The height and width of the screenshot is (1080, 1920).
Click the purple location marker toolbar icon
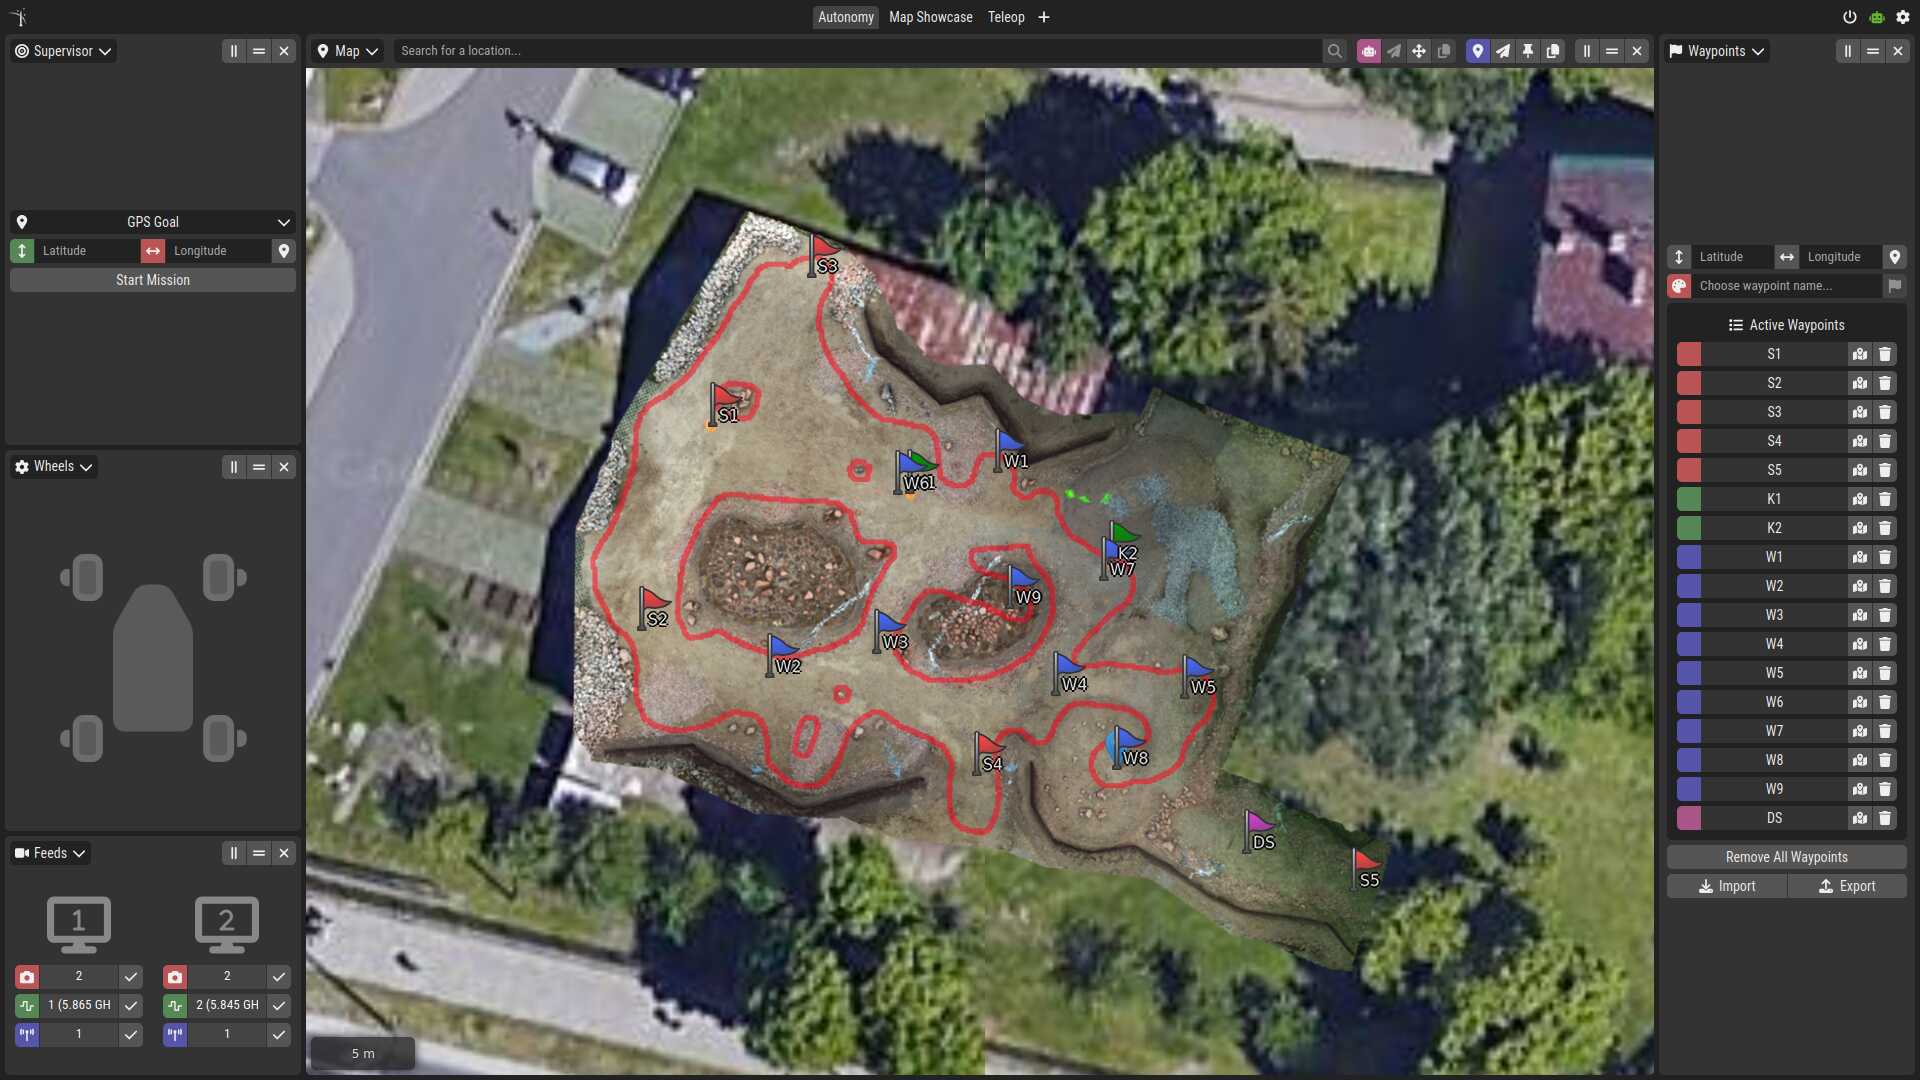coord(1477,51)
